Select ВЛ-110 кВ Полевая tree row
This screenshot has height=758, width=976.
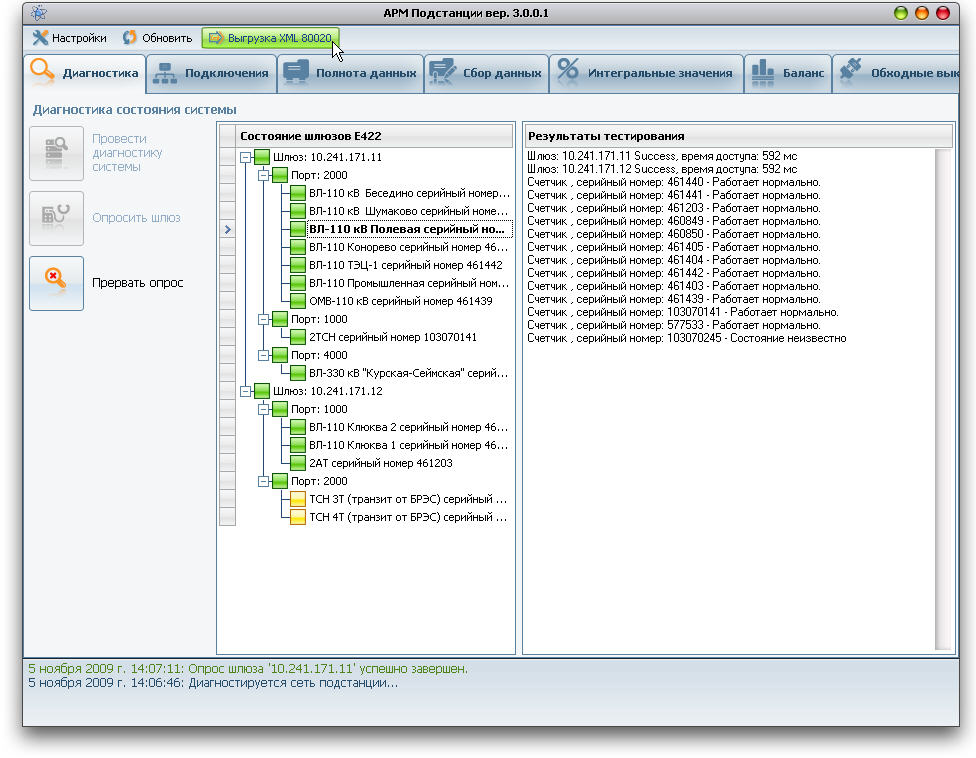pyautogui.click(x=409, y=230)
